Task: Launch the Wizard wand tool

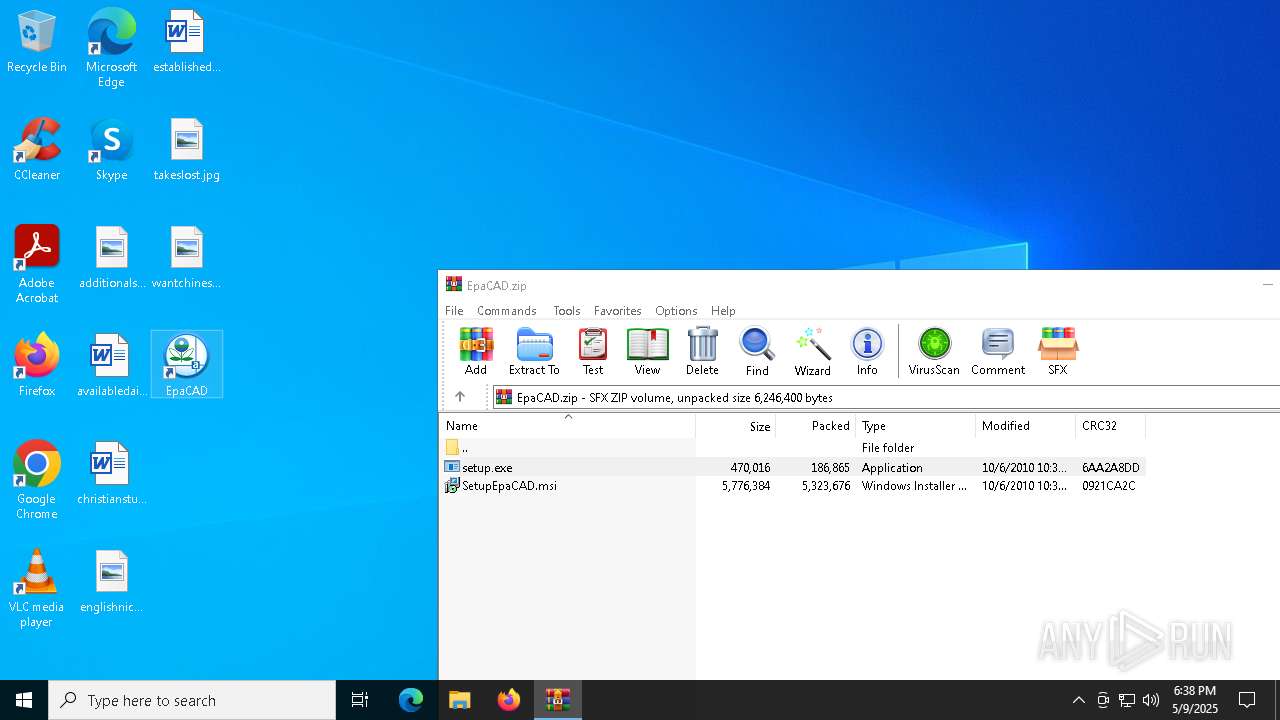Action: (812, 351)
